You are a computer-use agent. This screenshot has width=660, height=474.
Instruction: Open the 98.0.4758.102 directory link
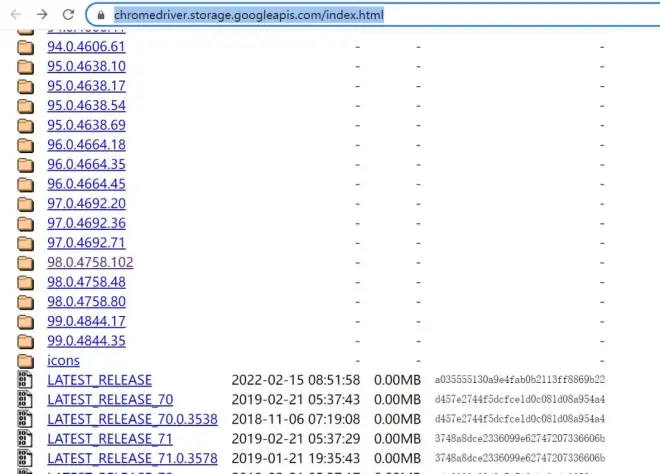90,262
